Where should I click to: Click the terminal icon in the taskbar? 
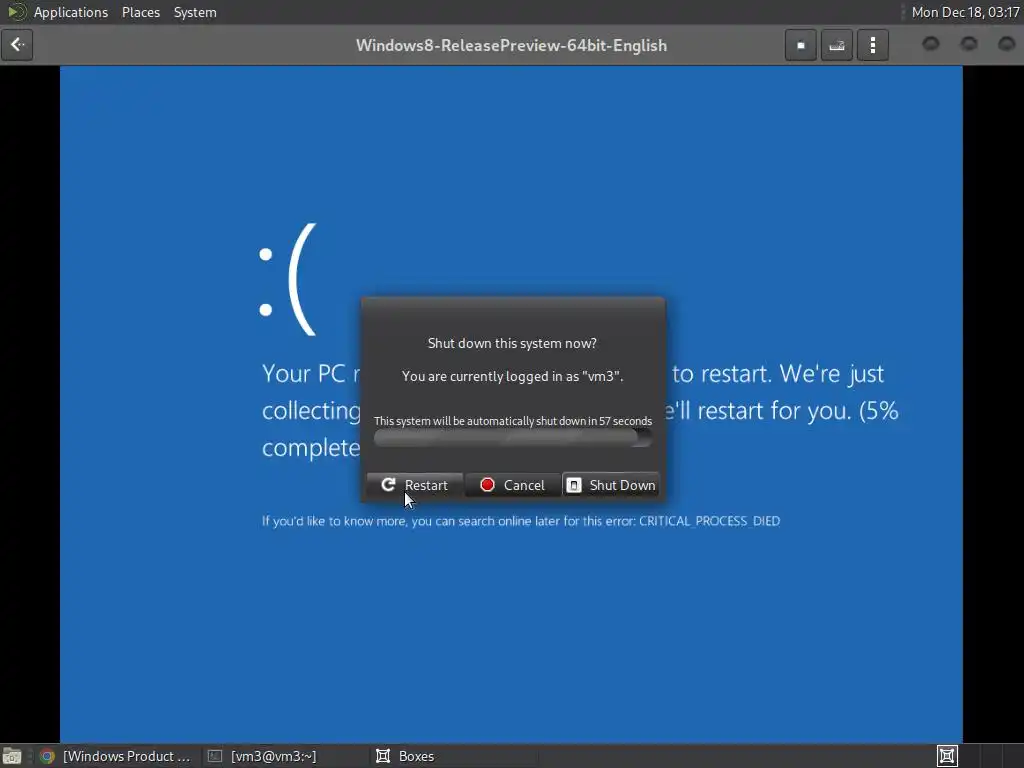tap(215, 756)
